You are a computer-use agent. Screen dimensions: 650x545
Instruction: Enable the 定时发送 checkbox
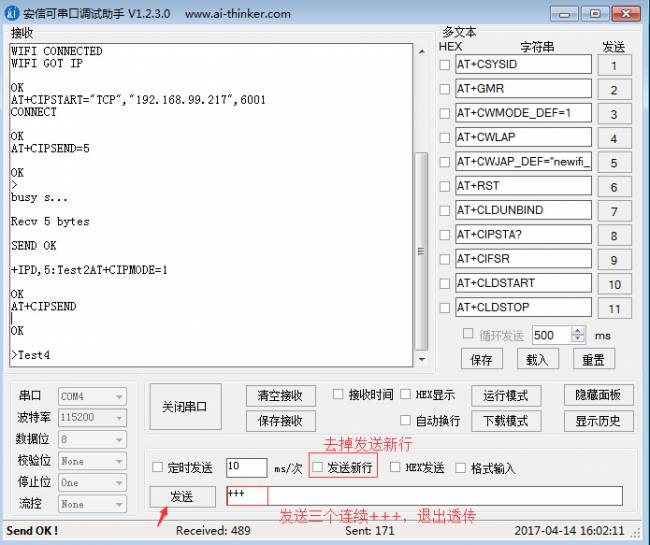[158, 467]
